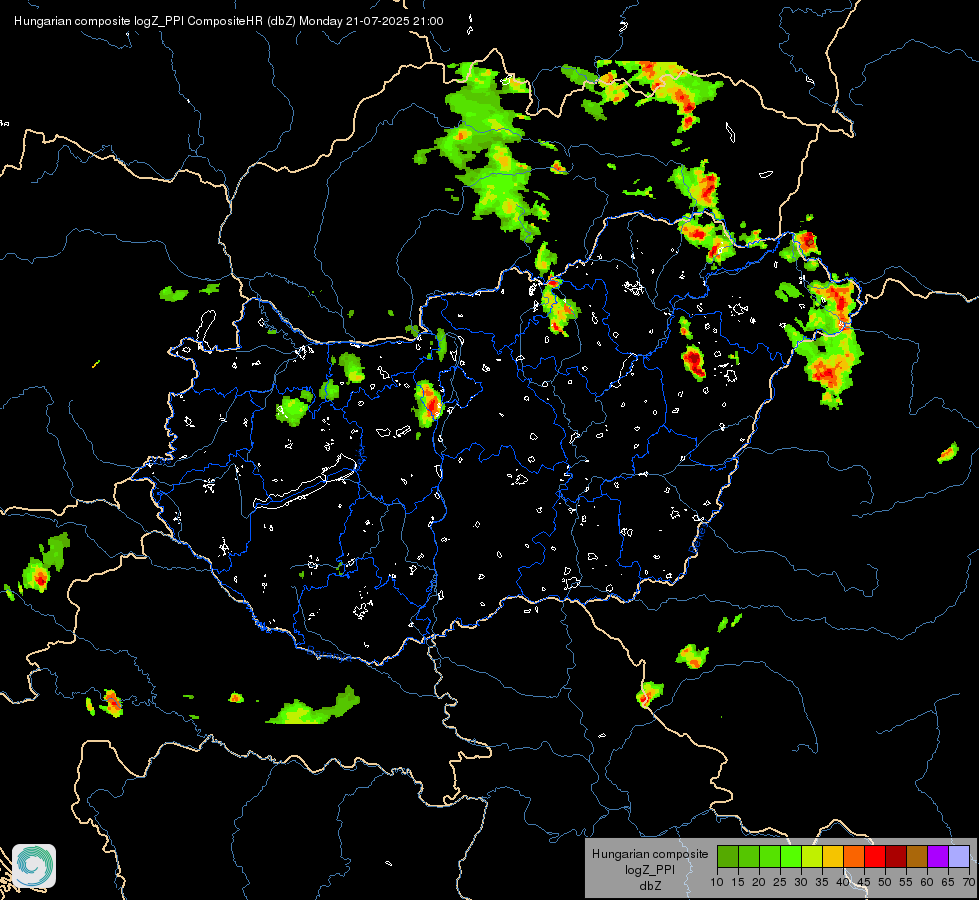Click the legend scale value '45'
Viewport: 979px width, 900px height.
click(864, 883)
